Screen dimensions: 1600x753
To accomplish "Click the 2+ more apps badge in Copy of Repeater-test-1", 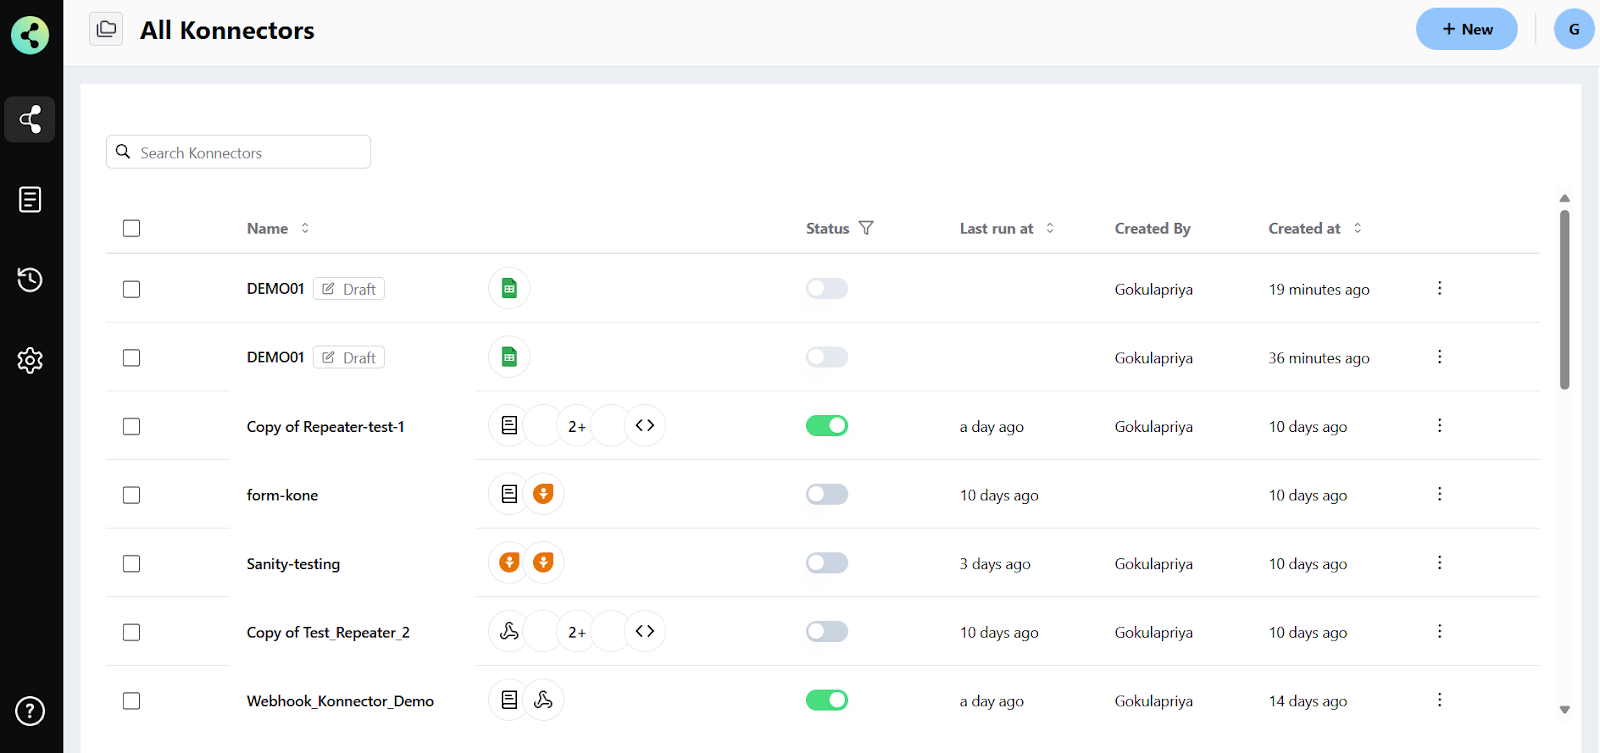I will 577,426.
